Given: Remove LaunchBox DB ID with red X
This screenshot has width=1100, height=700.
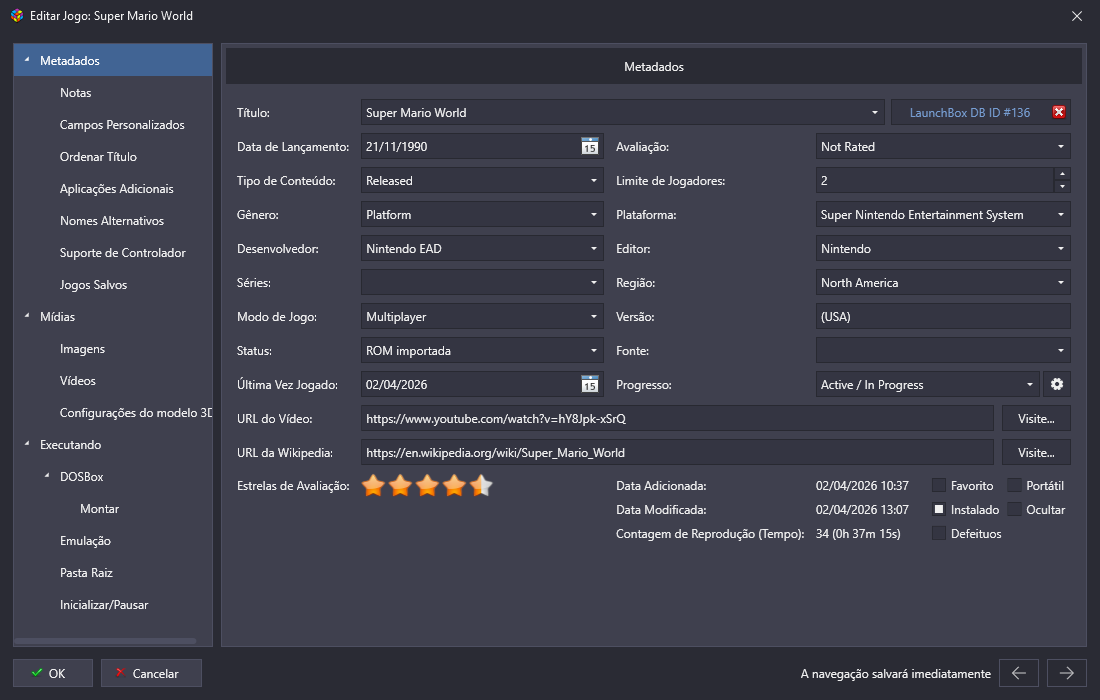Looking at the screenshot, I should click(x=1058, y=113).
